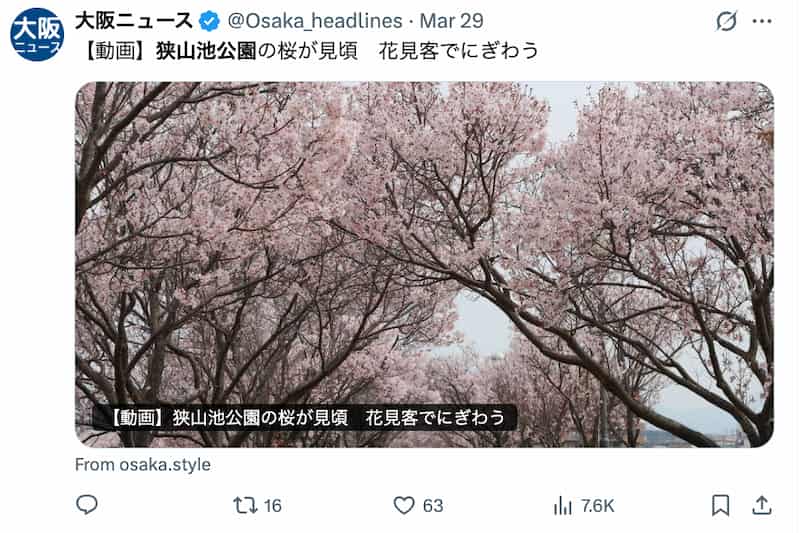The height and width of the screenshot is (533, 800).
Task: Click the From osaka.style source link
Action: click(143, 465)
